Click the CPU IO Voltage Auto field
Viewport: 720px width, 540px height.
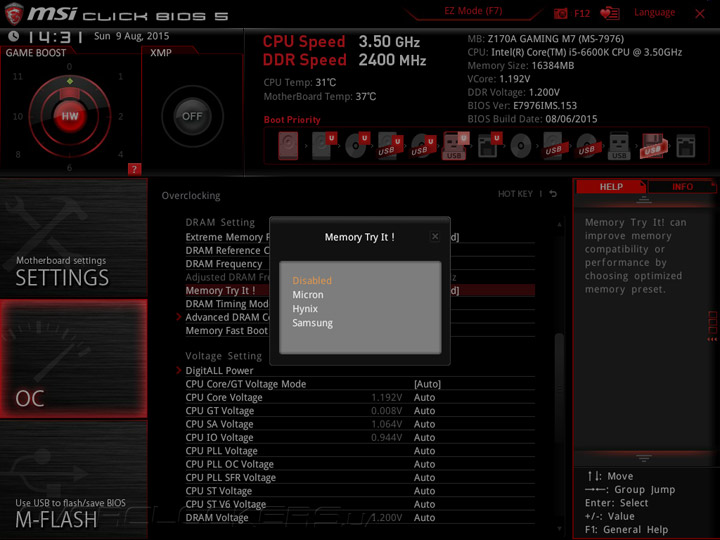point(424,437)
